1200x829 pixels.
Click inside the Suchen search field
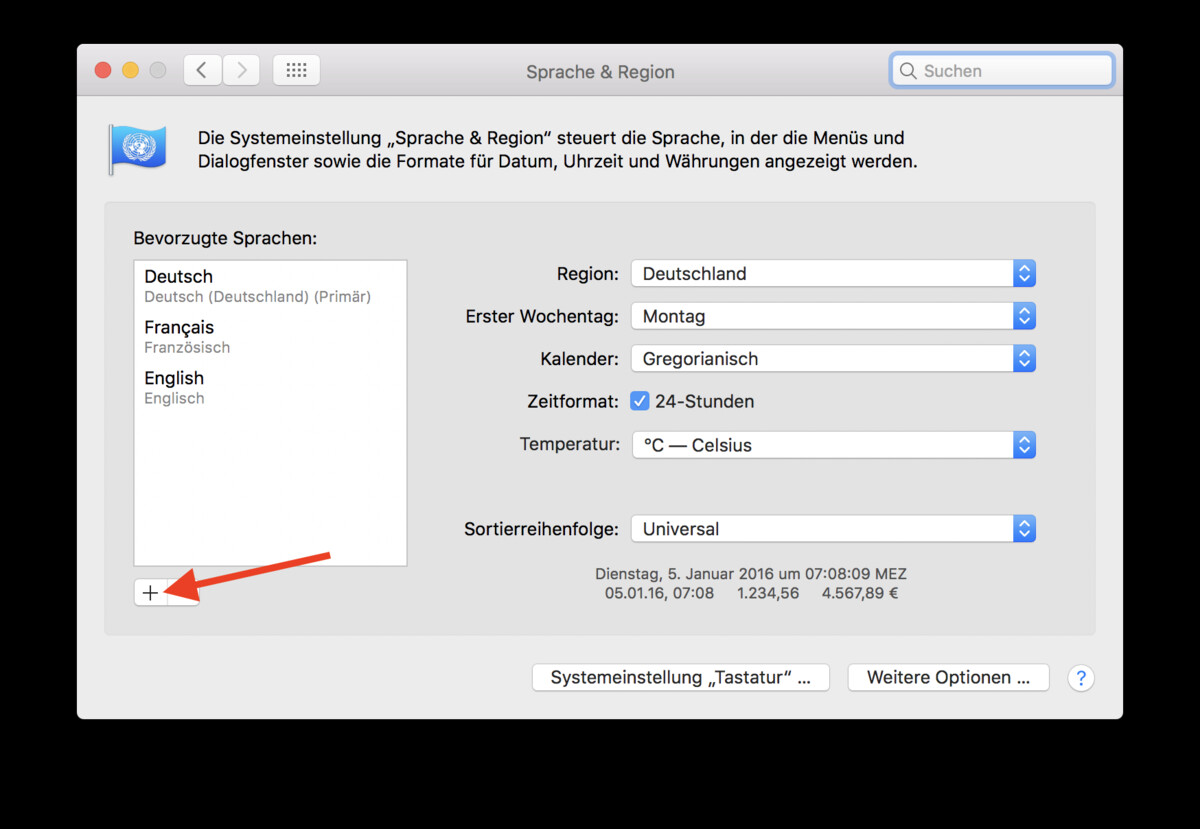coord(1000,70)
